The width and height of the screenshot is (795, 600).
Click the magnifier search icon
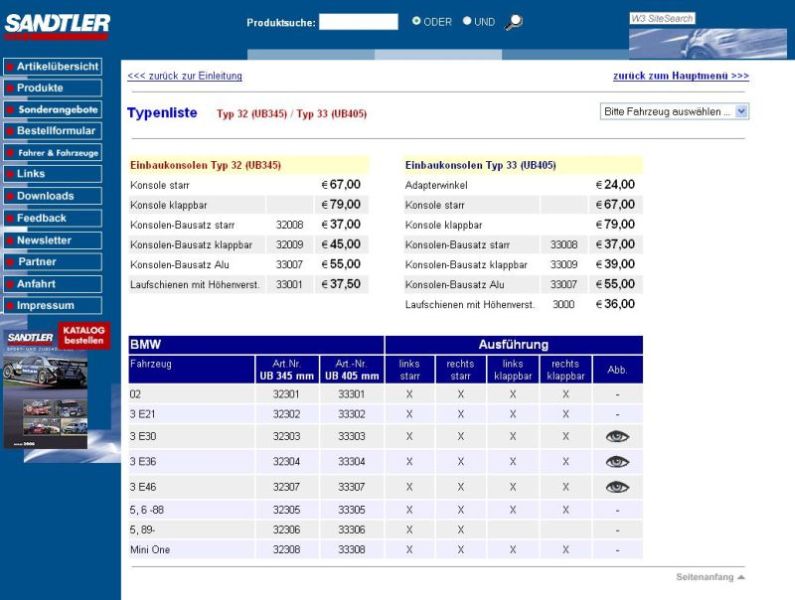click(514, 22)
